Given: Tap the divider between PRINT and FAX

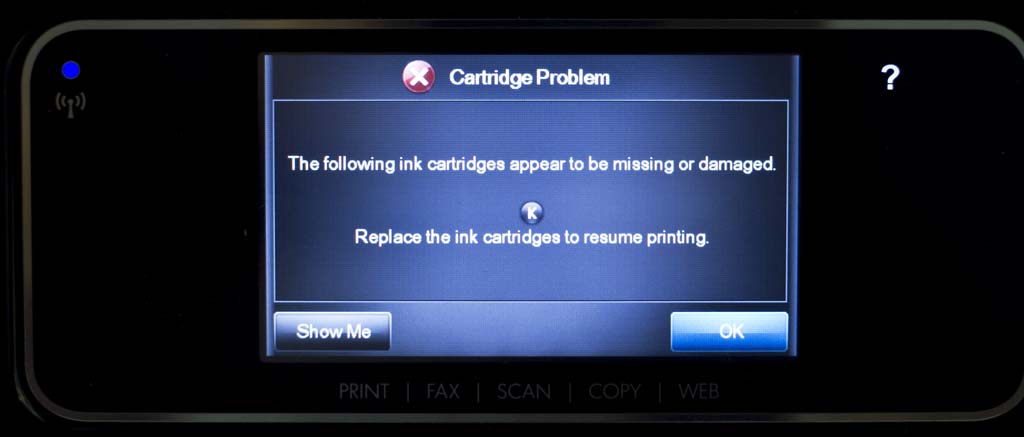Looking at the screenshot, I should pos(408,392).
